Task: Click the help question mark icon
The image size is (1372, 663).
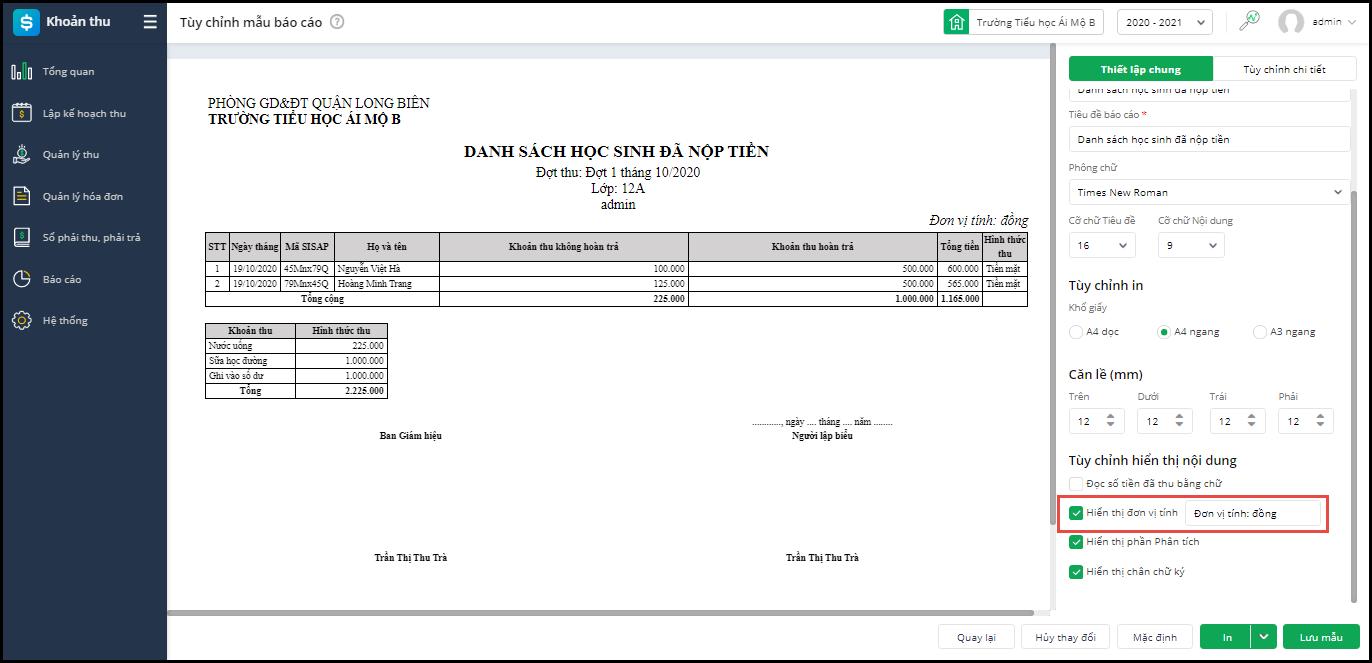Action: [337, 22]
